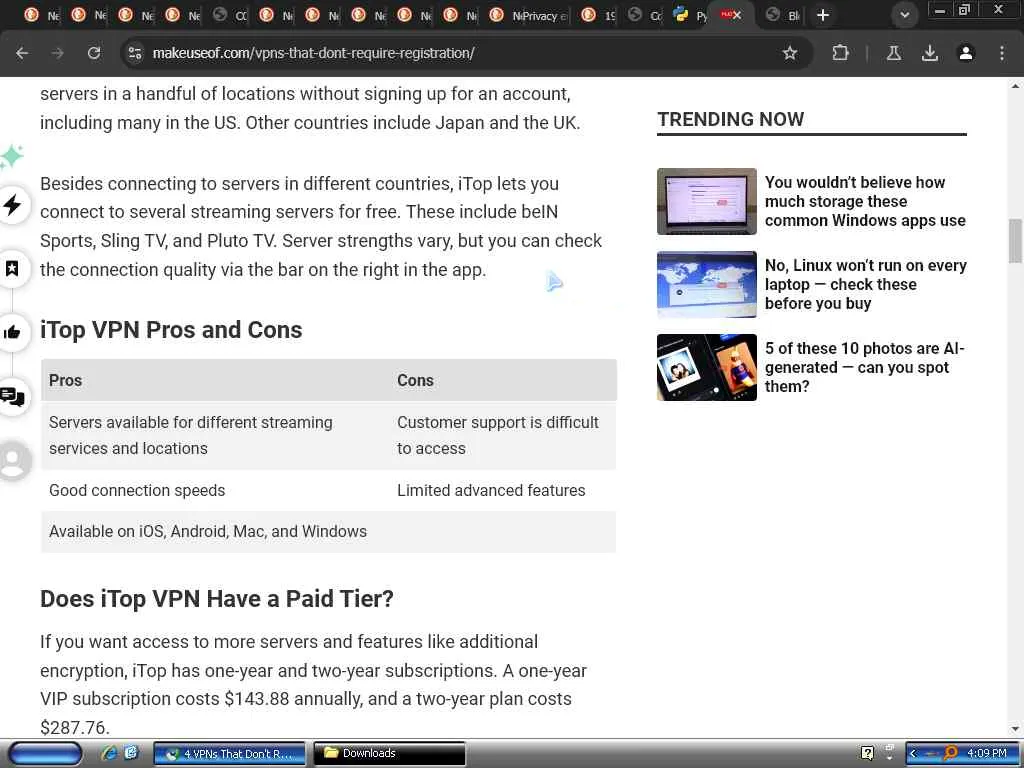This screenshot has width=1024, height=768.
Task: Switch to the Bl tab
Action: 783,15
